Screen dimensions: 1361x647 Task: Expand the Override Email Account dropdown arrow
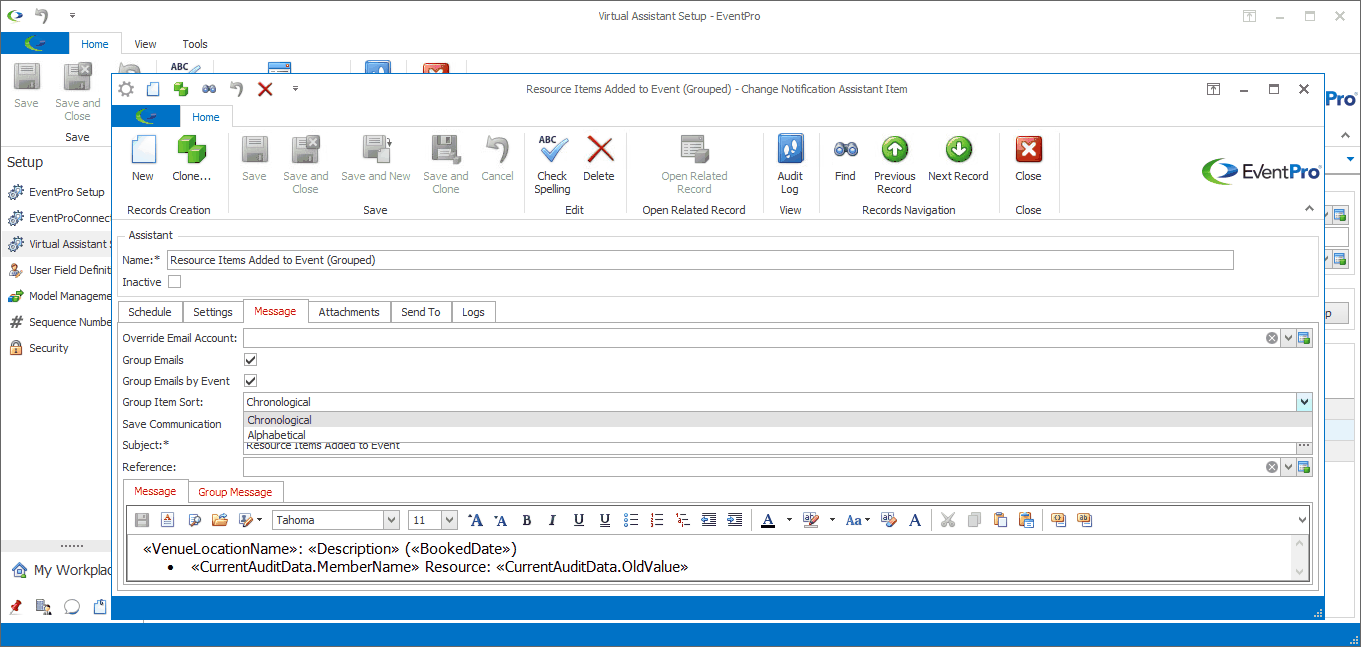1288,338
